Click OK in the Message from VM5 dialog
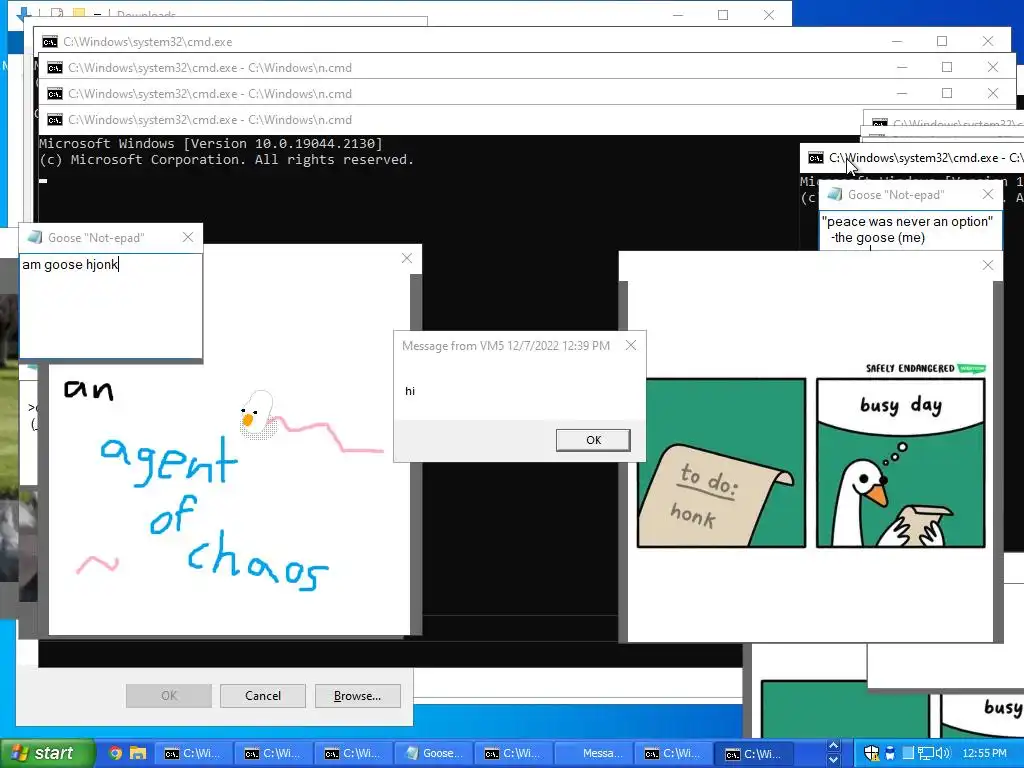 click(x=593, y=440)
